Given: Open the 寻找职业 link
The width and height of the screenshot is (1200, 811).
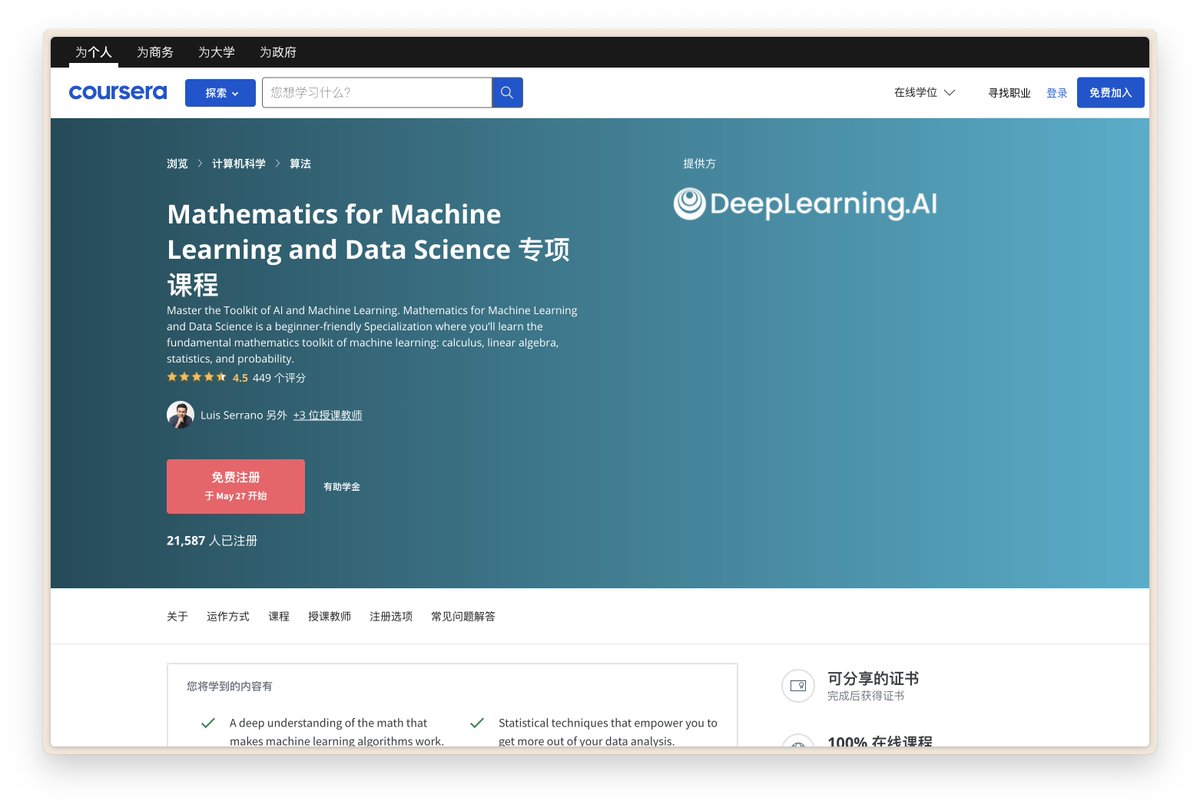Looking at the screenshot, I should click(x=1009, y=93).
